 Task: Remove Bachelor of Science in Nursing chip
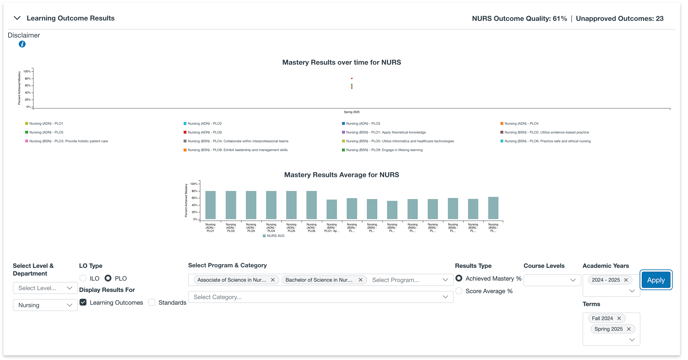click(360, 280)
